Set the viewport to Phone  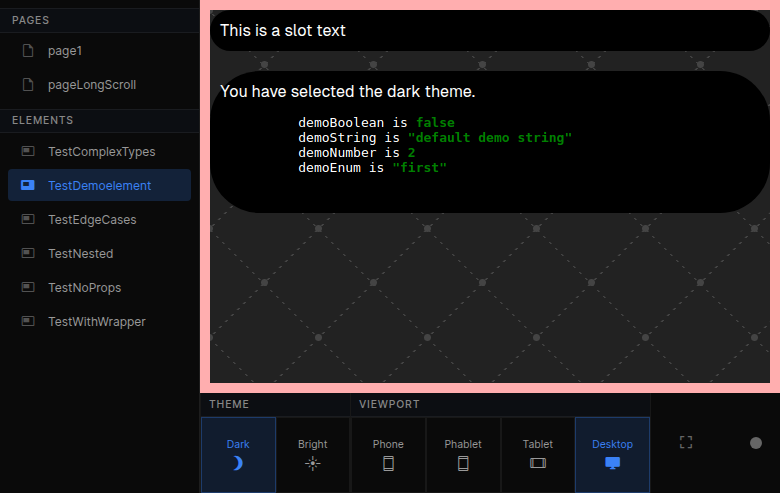388,454
